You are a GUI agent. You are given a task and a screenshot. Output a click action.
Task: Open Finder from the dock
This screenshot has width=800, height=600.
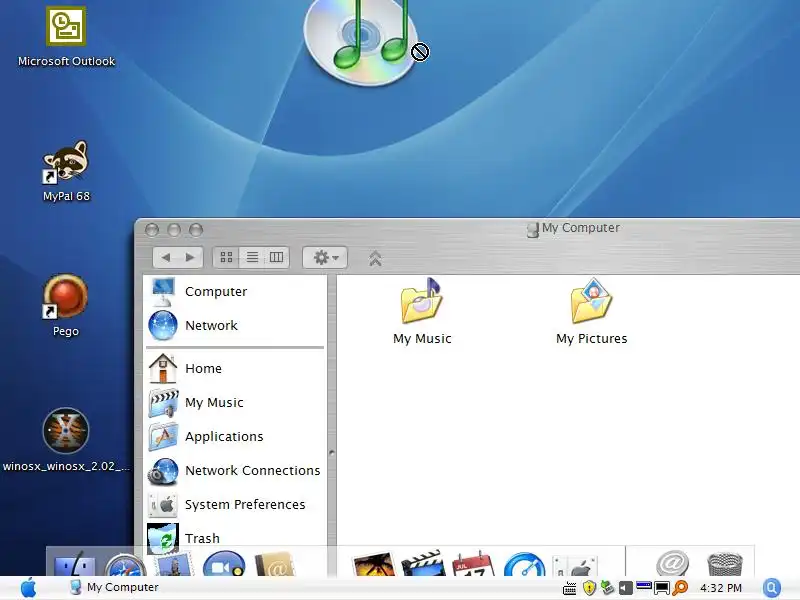pos(74,564)
